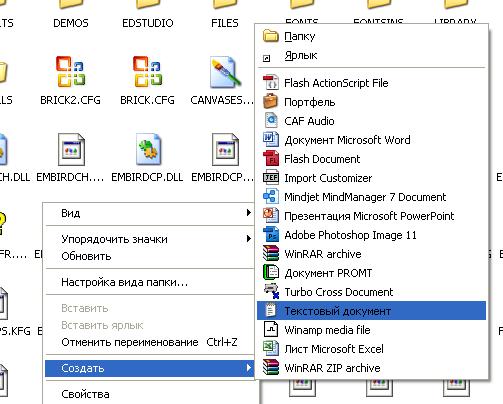This screenshot has width=503, height=404.
Task: Click the WinRAR ZIP archive icon
Action: [x=270, y=368]
